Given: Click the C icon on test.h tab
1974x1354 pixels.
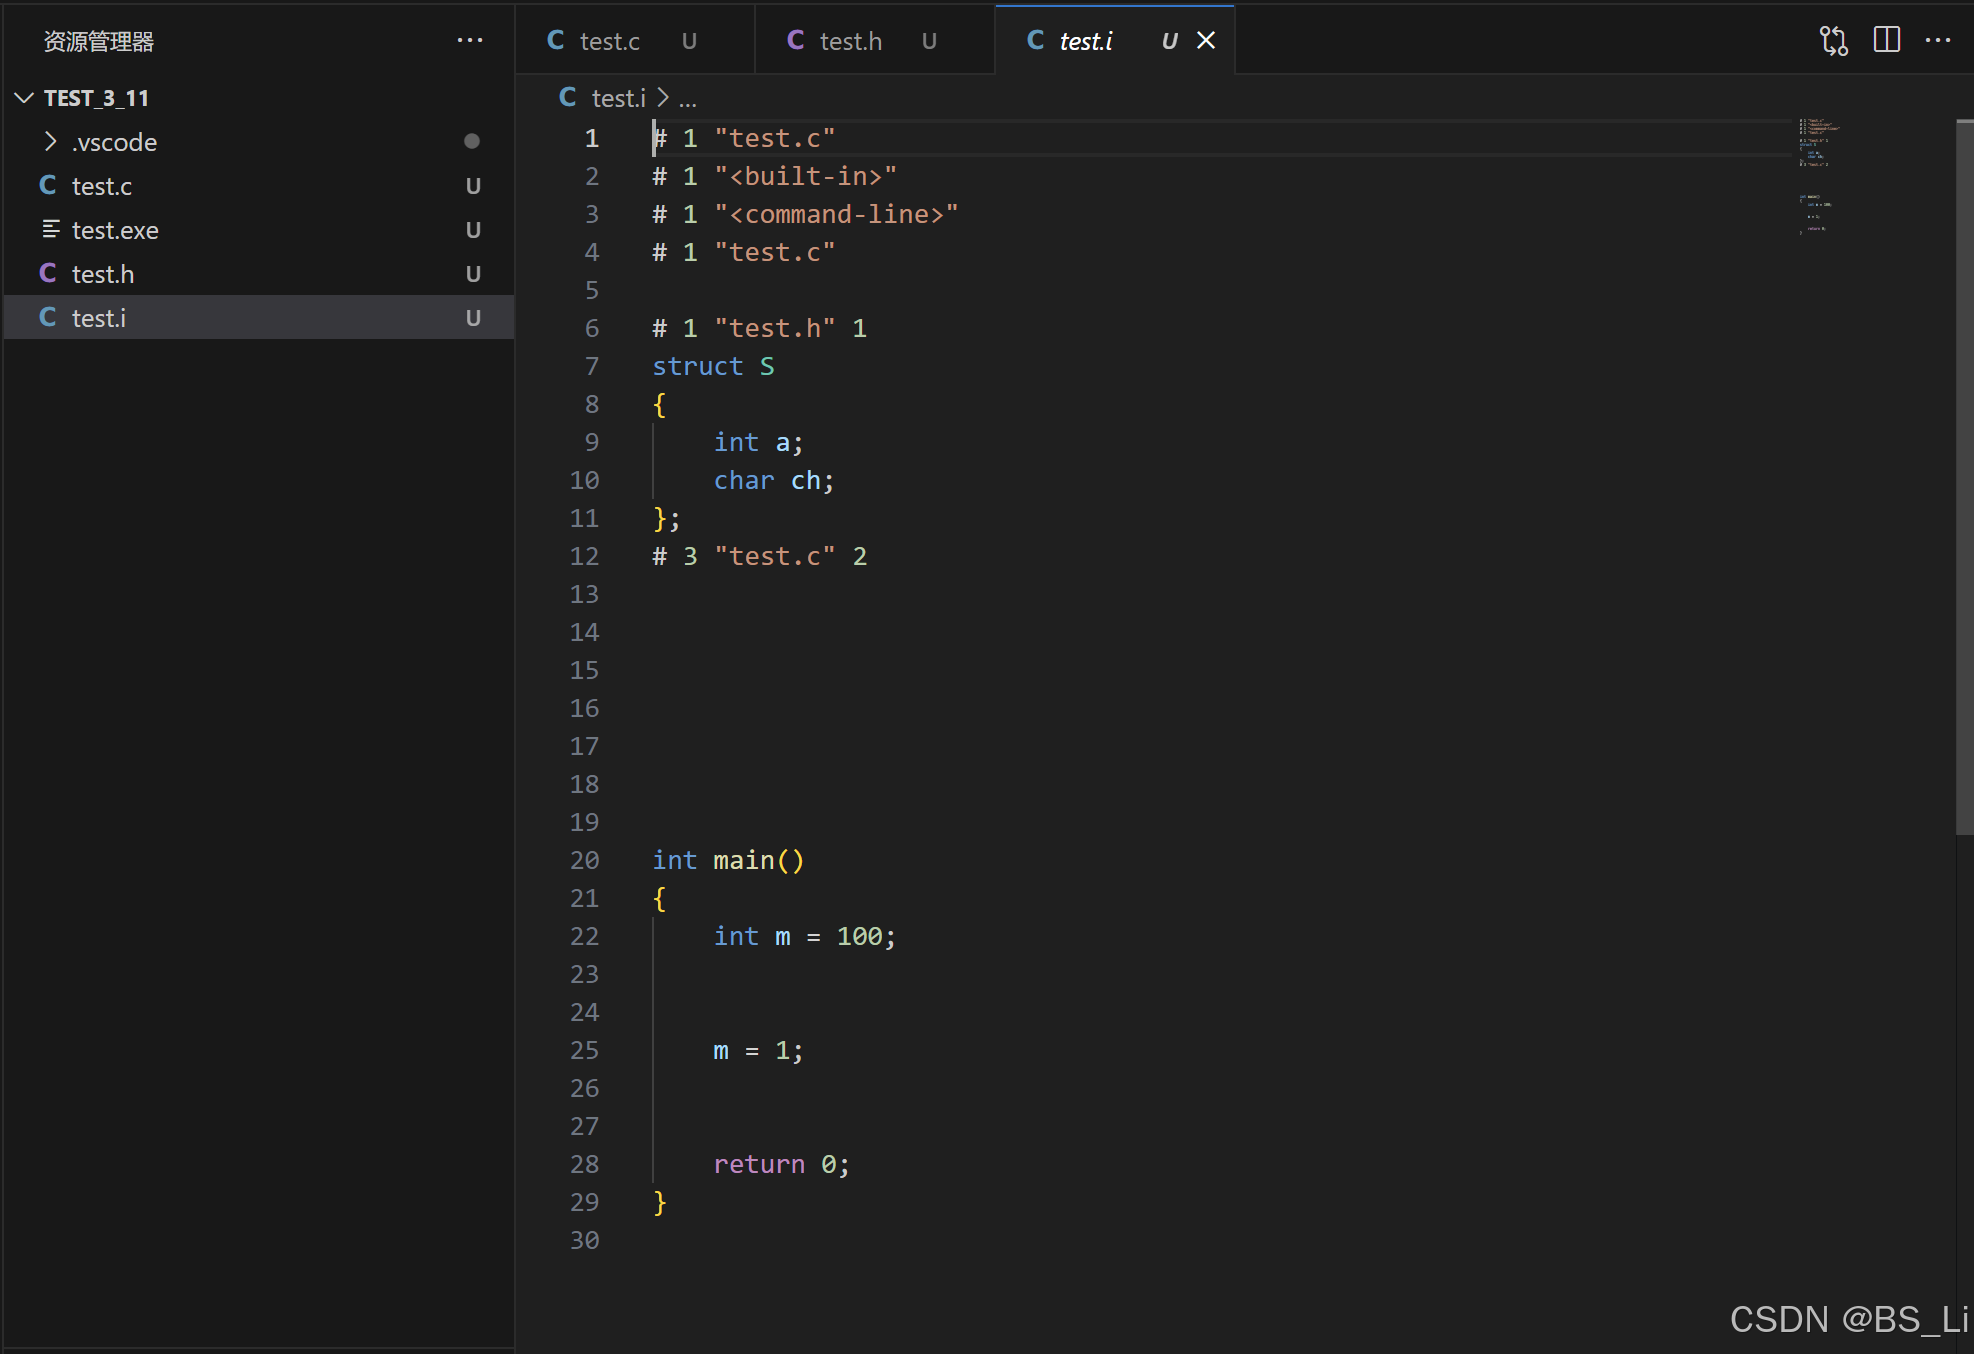Looking at the screenshot, I should (796, 40).
